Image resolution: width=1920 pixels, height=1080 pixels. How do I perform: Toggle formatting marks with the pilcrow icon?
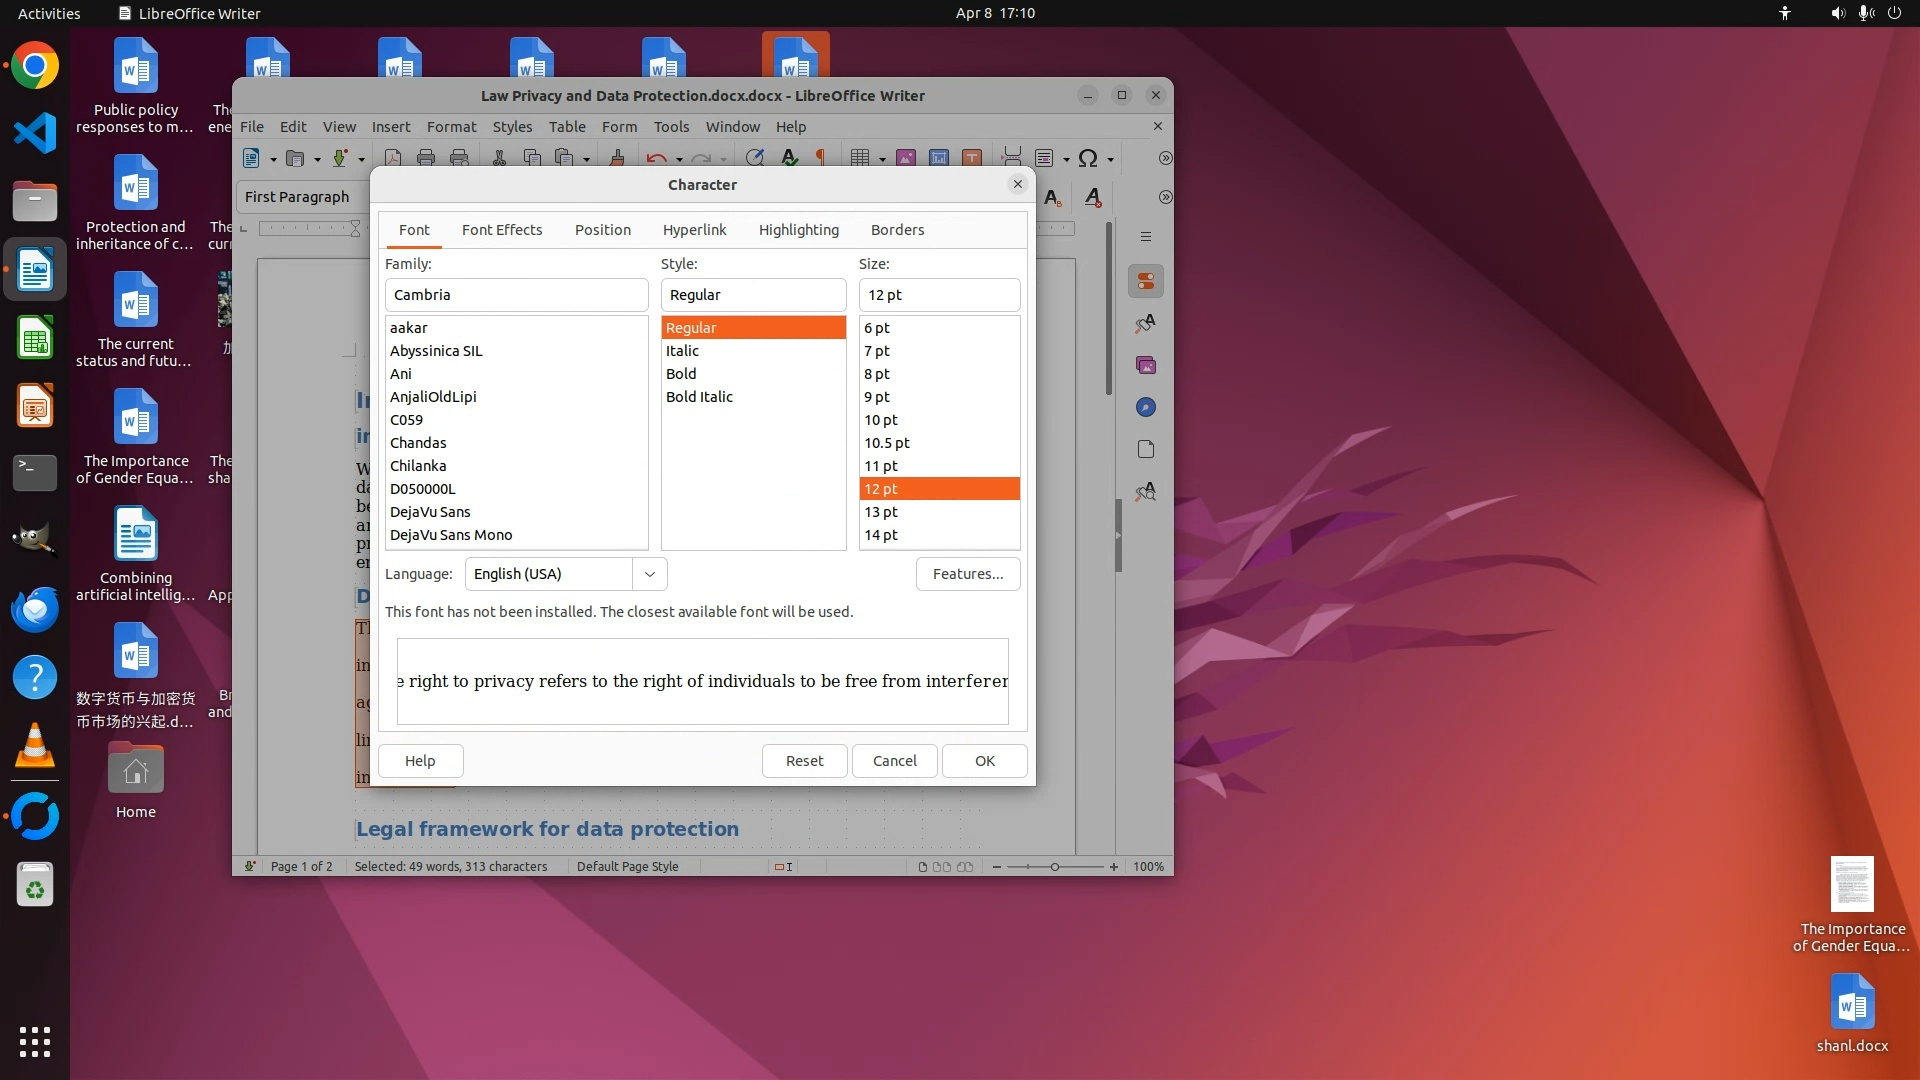coord(821,158)
